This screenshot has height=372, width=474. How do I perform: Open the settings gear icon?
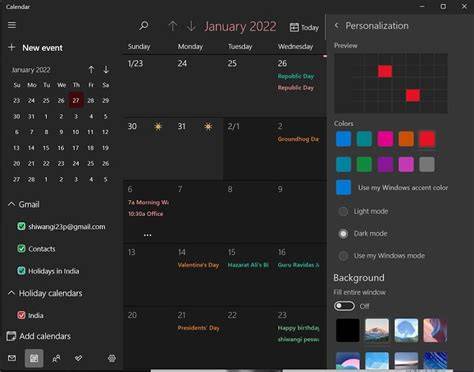(x=112, y=358)
